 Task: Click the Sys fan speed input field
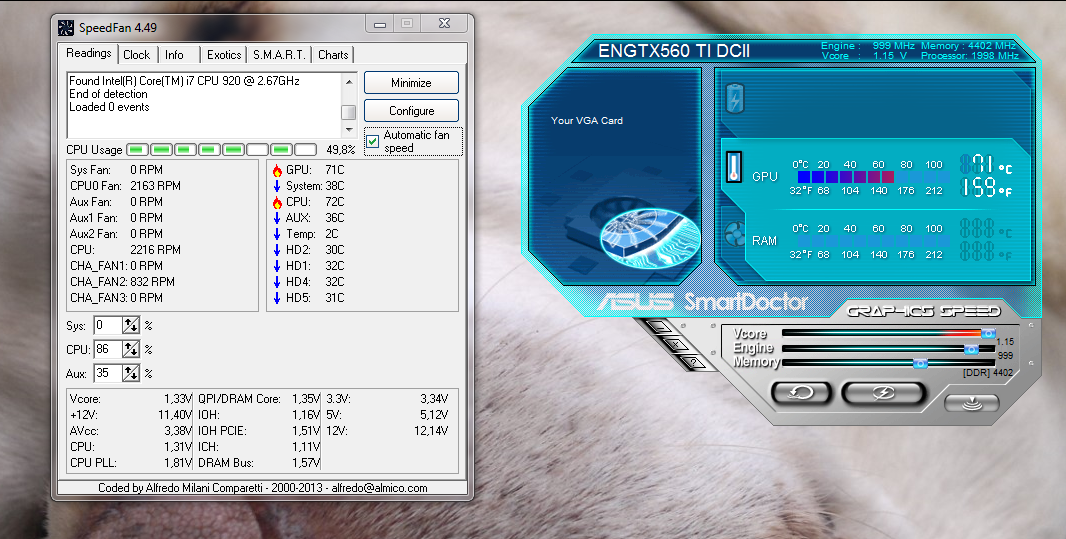coord(107,325)
